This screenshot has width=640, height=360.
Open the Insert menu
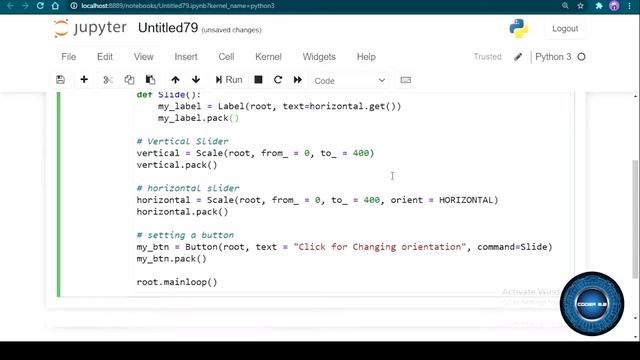pyautogui.click(x=186, y=57)
